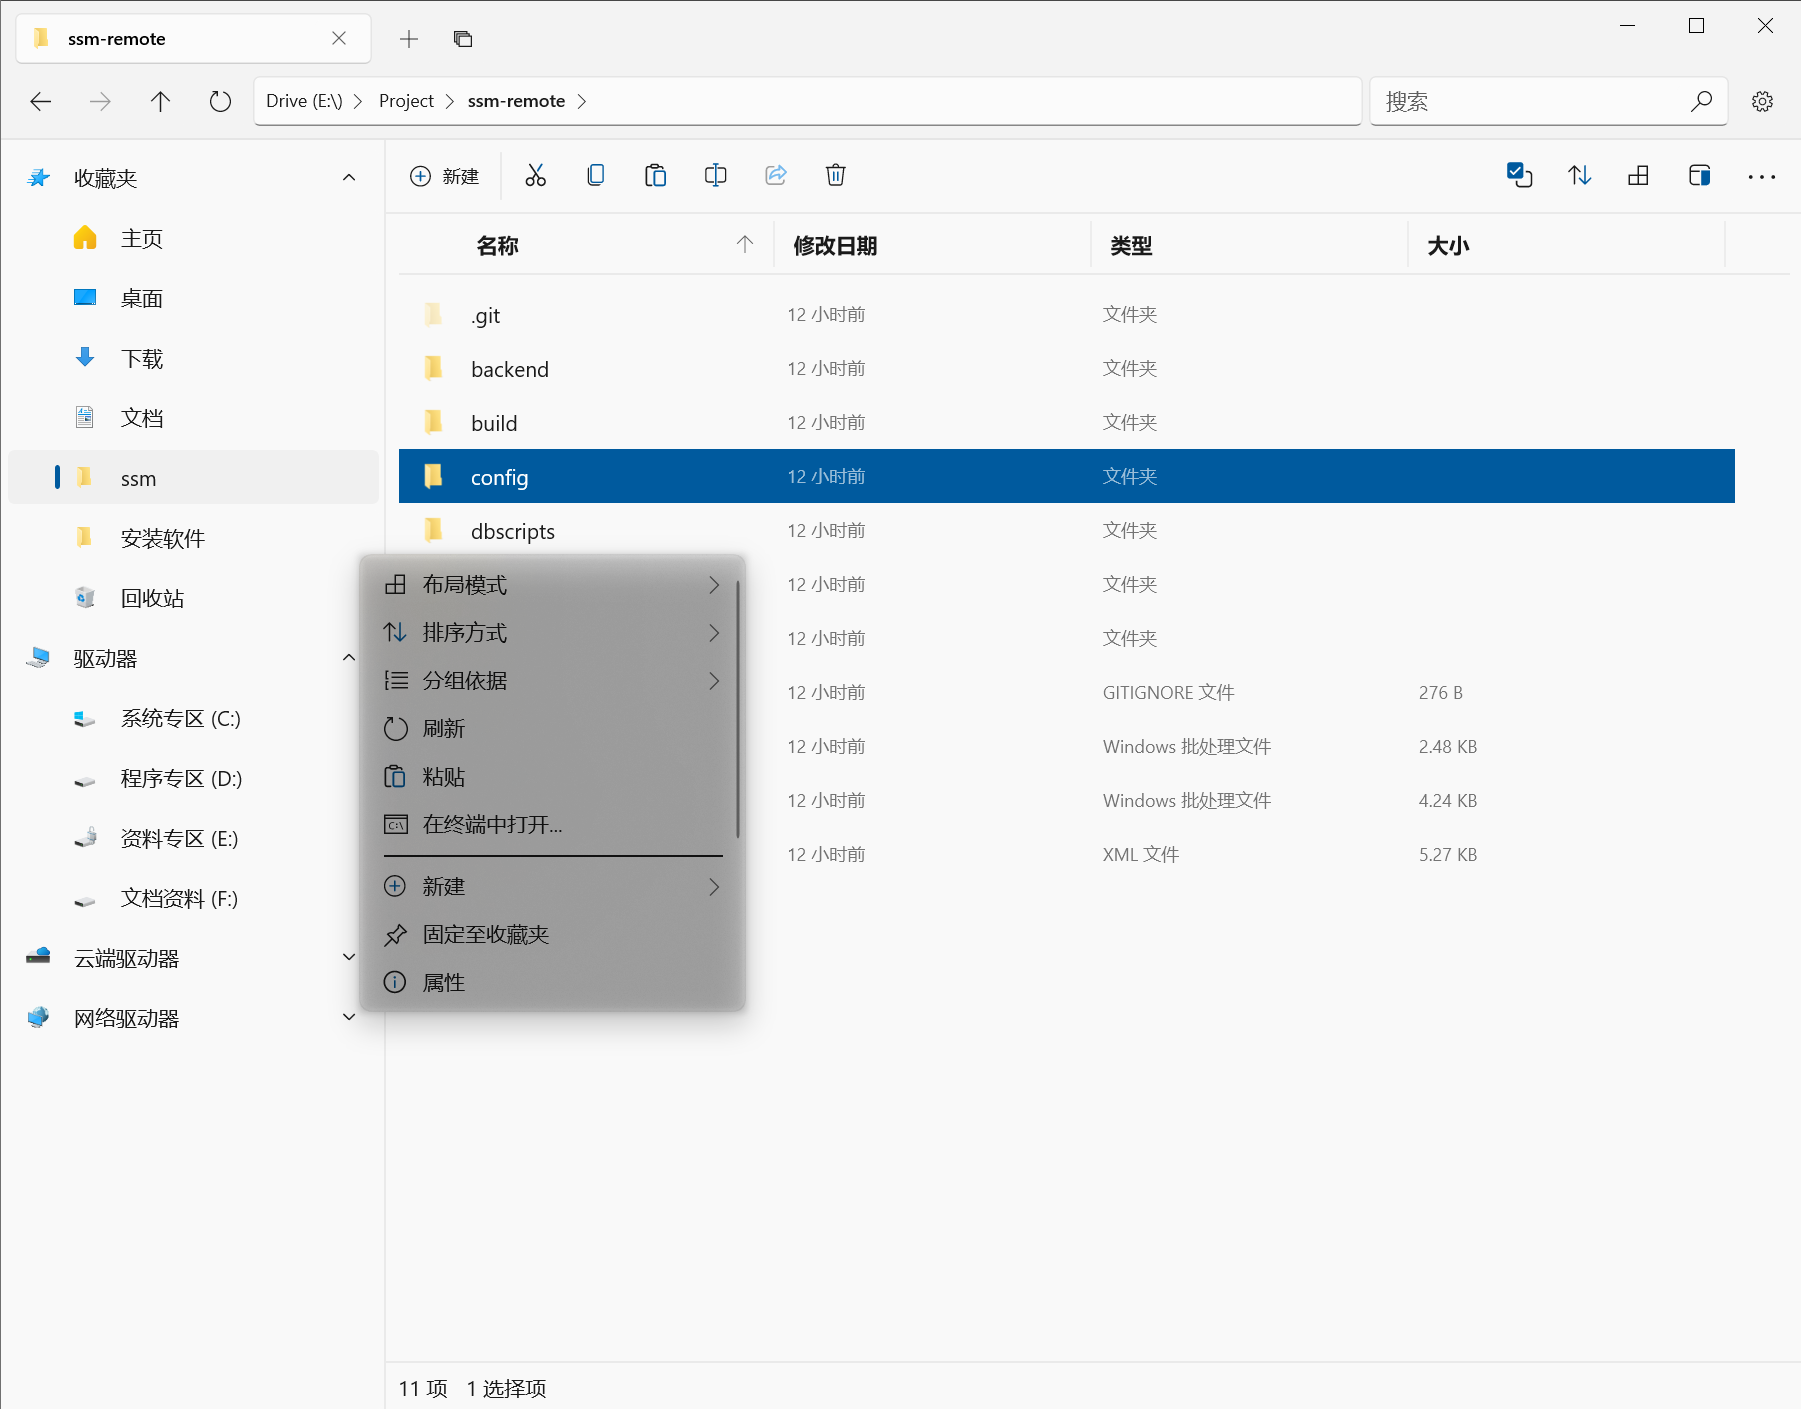Navigate to Project via breadcrumb
Screen dimensions: 1801x1409
[405, 100]
